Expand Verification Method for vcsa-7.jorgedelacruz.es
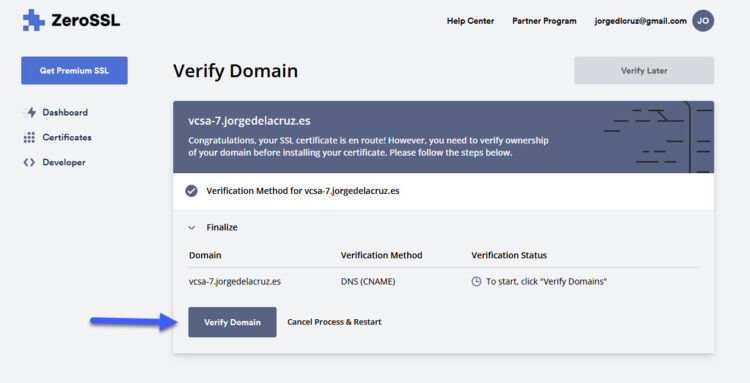 point(303,191)
